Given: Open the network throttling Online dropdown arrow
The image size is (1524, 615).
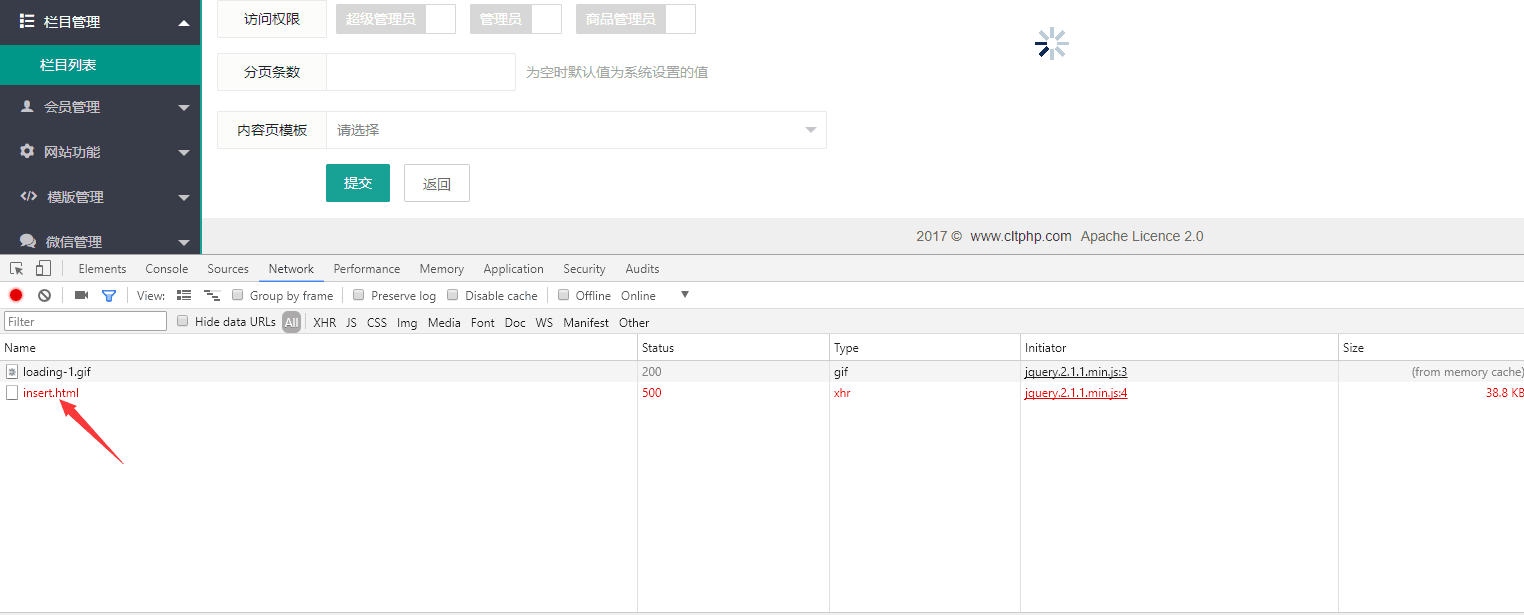Looking at the screenshot, I should (x=685, y=295).
